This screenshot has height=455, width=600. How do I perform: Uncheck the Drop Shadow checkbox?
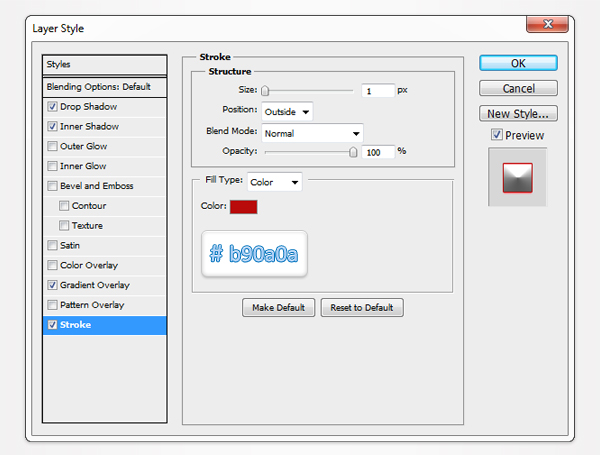click(x=52, y=106)
